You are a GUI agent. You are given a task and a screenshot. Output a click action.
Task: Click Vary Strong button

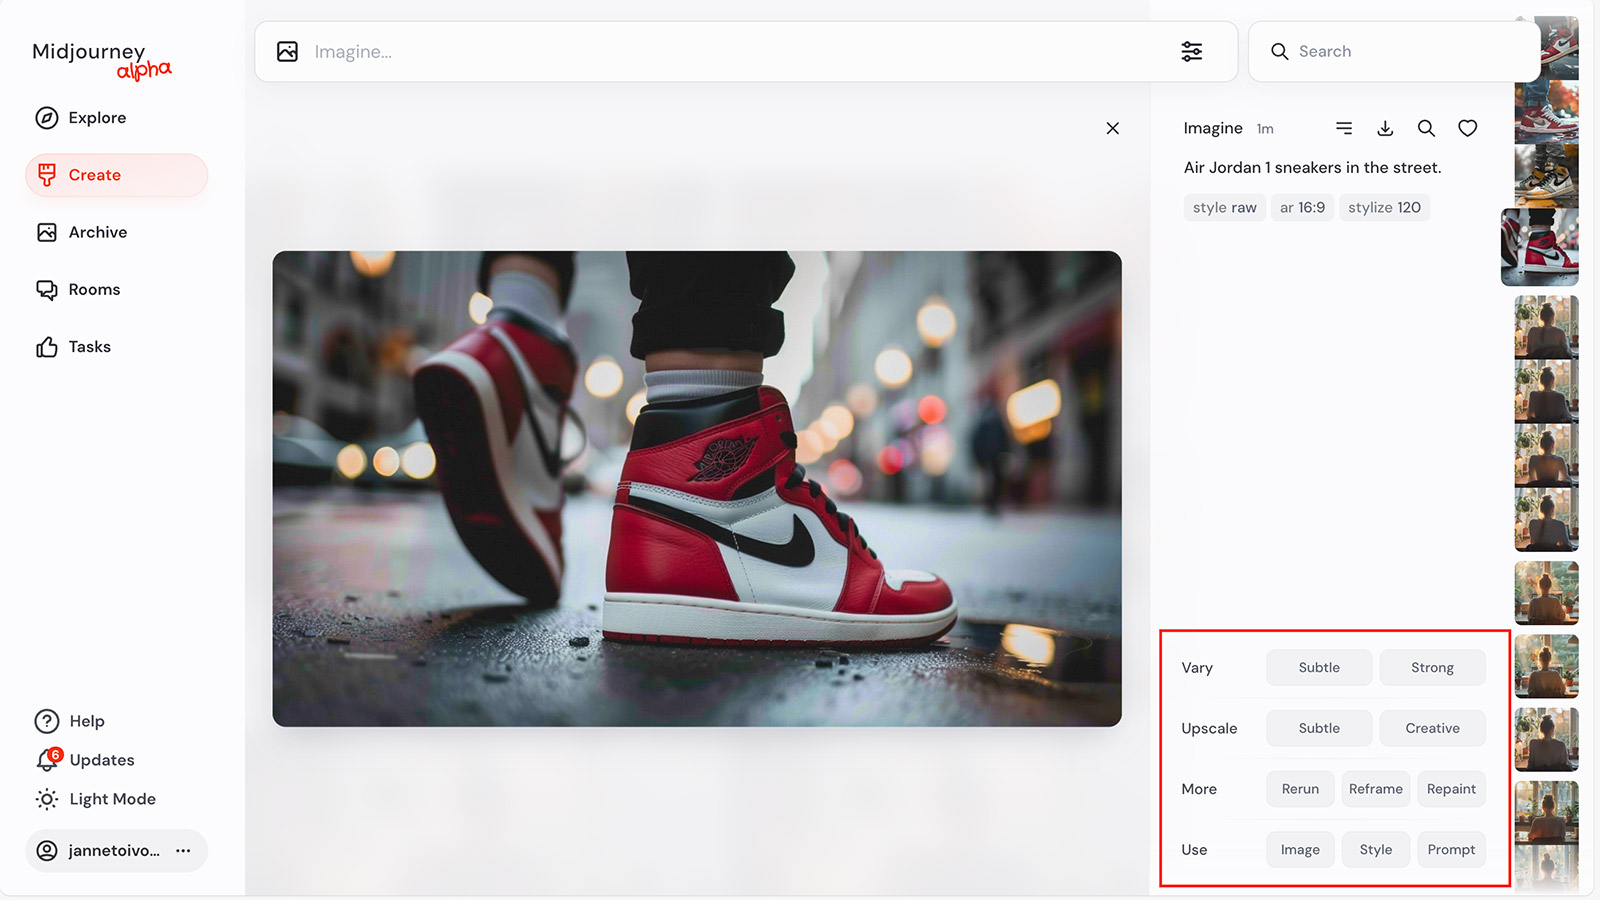(x=1432, y=668)
